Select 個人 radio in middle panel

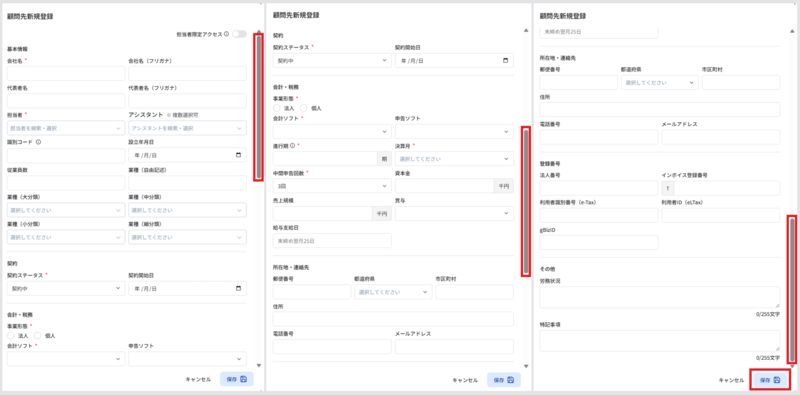(x=305, y=108)
